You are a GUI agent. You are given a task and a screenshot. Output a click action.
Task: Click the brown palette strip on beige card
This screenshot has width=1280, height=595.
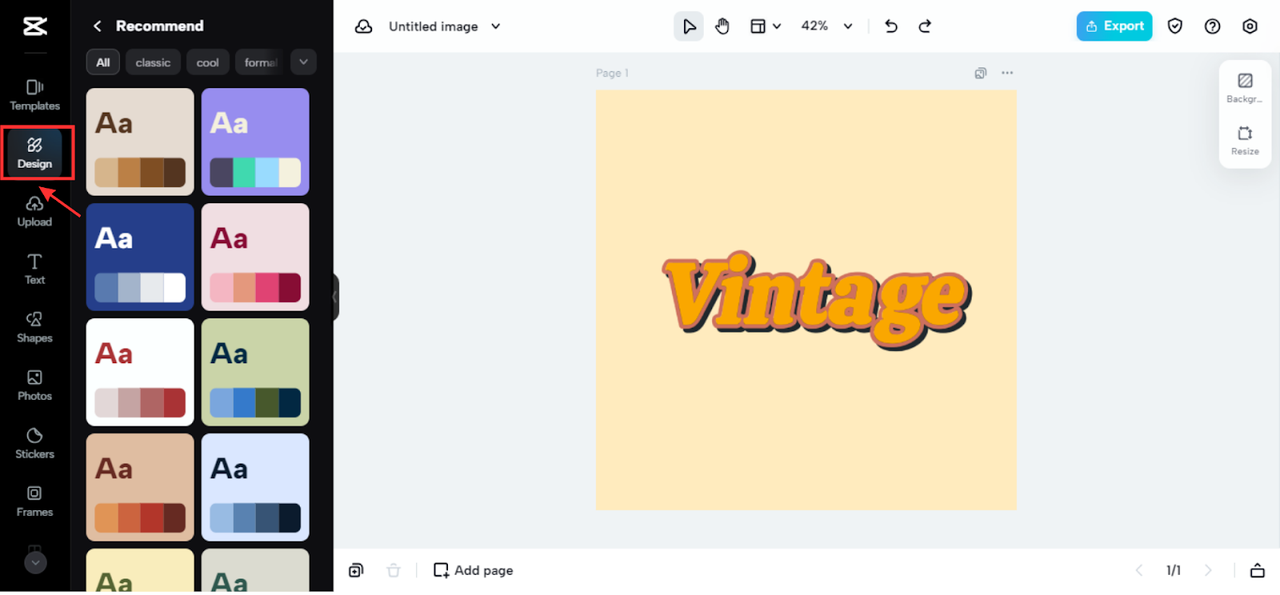140,172
